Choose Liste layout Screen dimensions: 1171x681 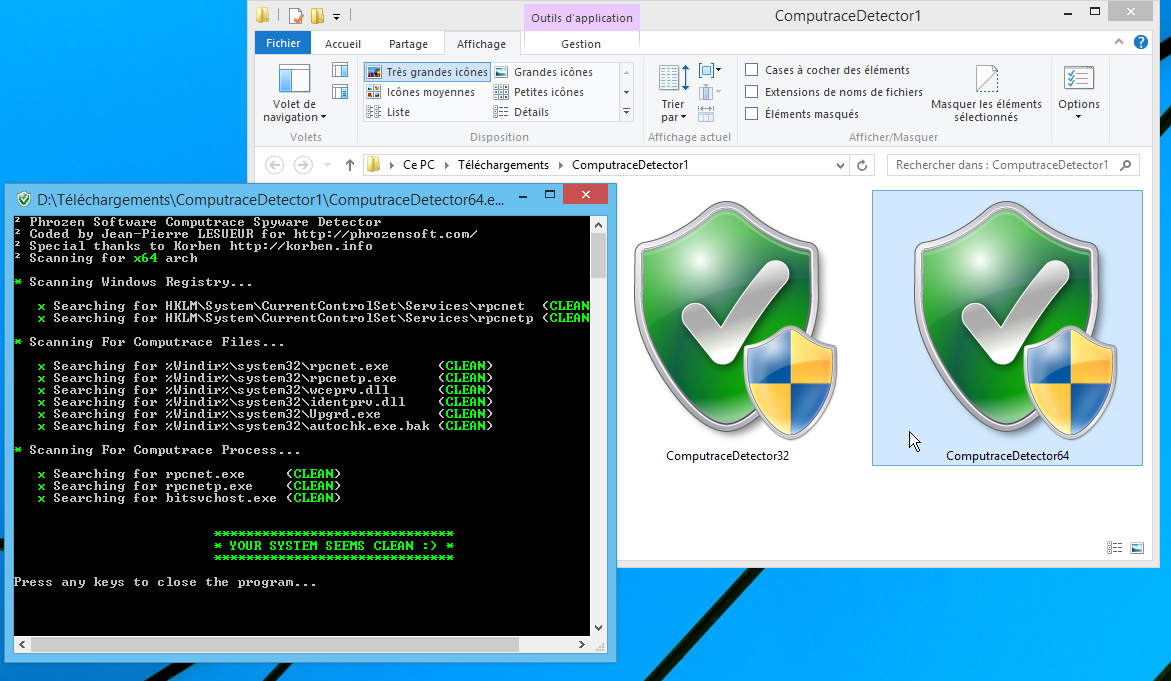tap(388, 112)
